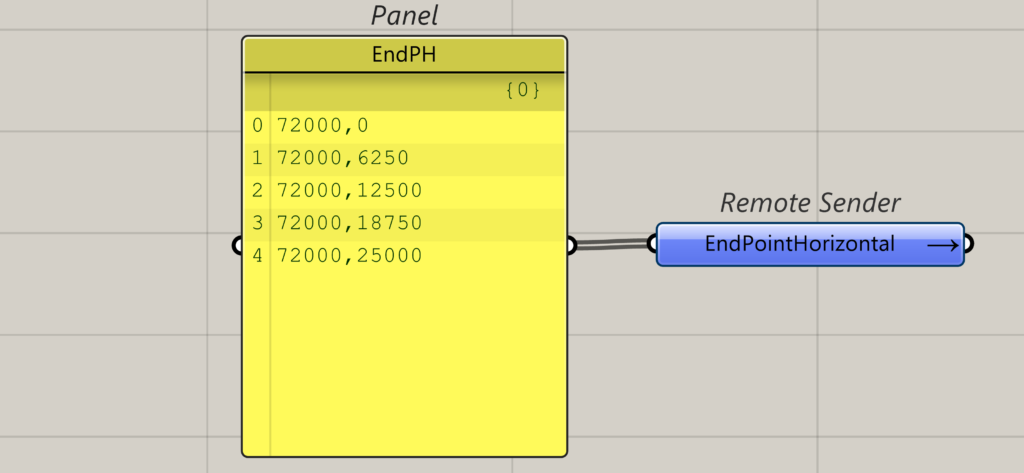This screenshot has width=1024, height=473.
Task: Click the arrow icon on EndPointHorizontal sender
Action: coord(942,244)
